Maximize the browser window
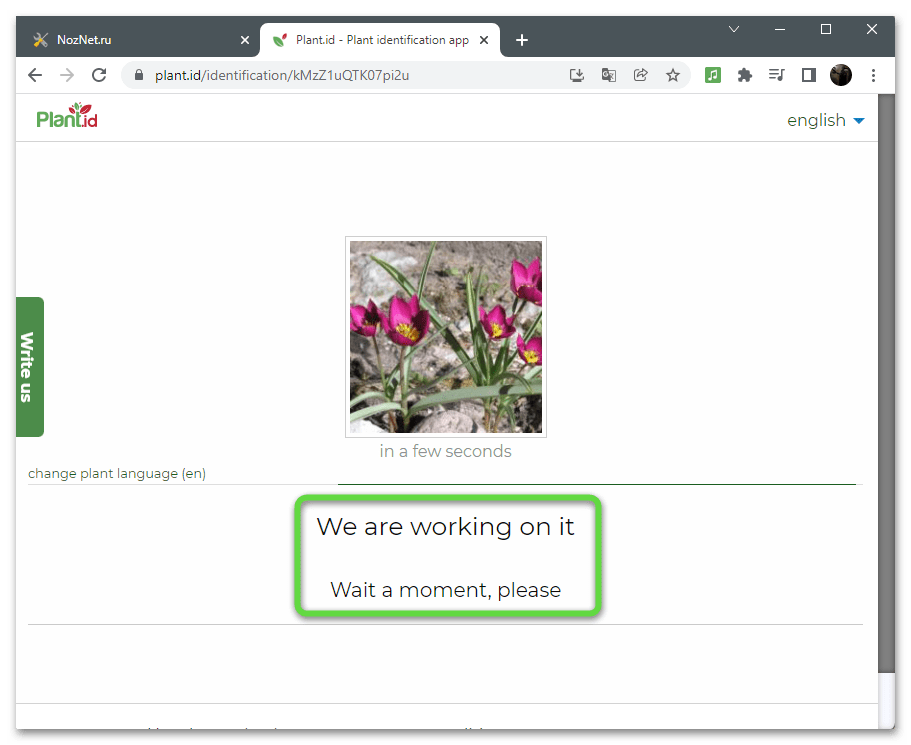911x745 pixels. click(826, 29)
